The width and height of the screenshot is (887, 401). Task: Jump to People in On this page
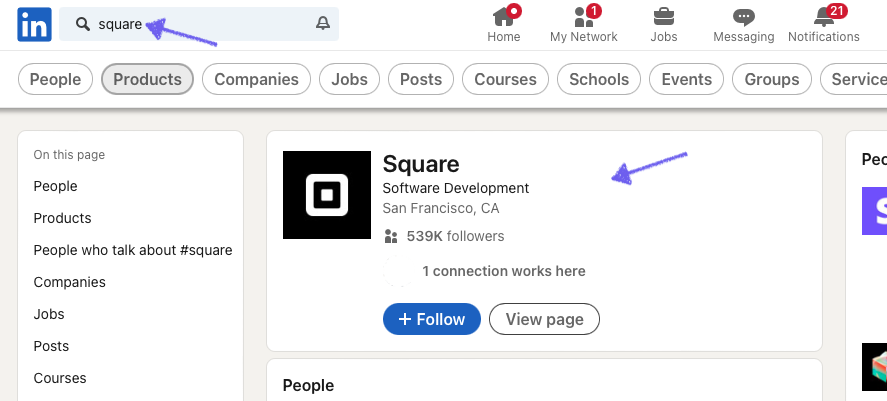(55, 186)
